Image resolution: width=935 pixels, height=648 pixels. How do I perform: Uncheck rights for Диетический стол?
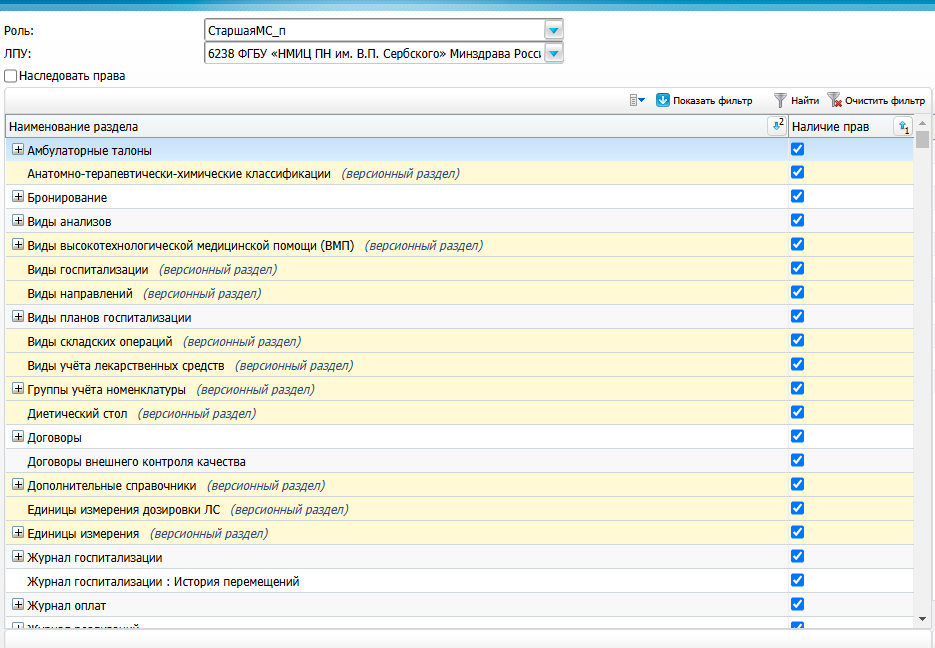click(797, 413)
